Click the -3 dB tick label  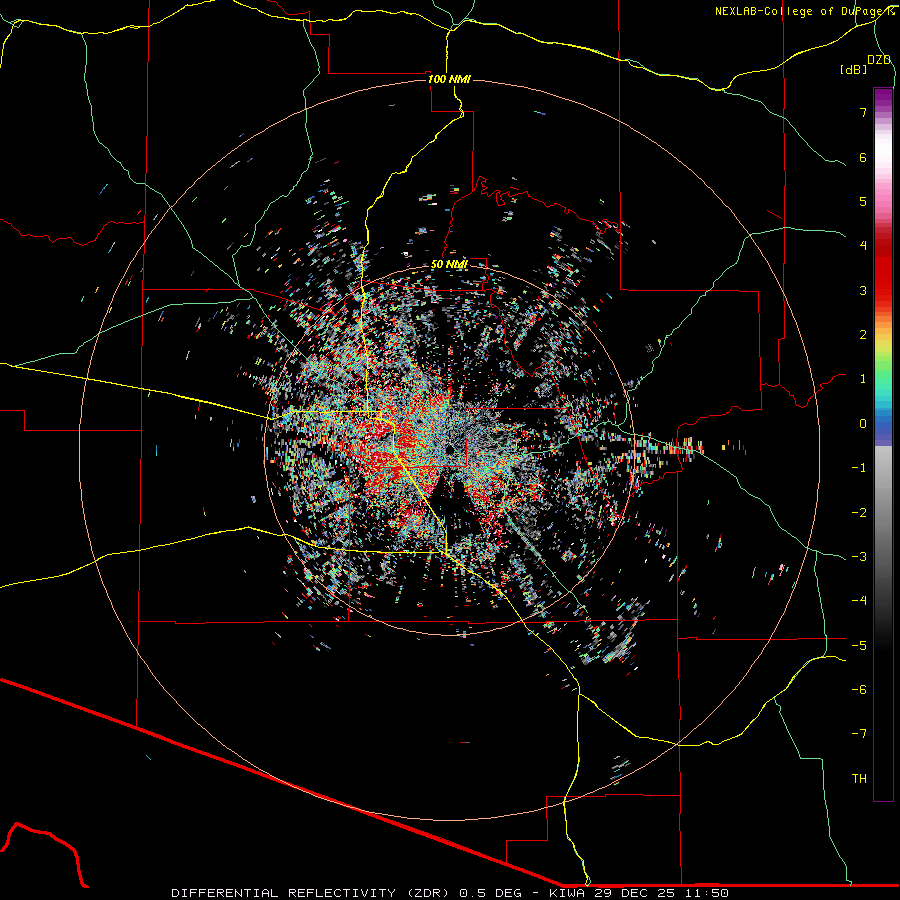coord(859,557)
